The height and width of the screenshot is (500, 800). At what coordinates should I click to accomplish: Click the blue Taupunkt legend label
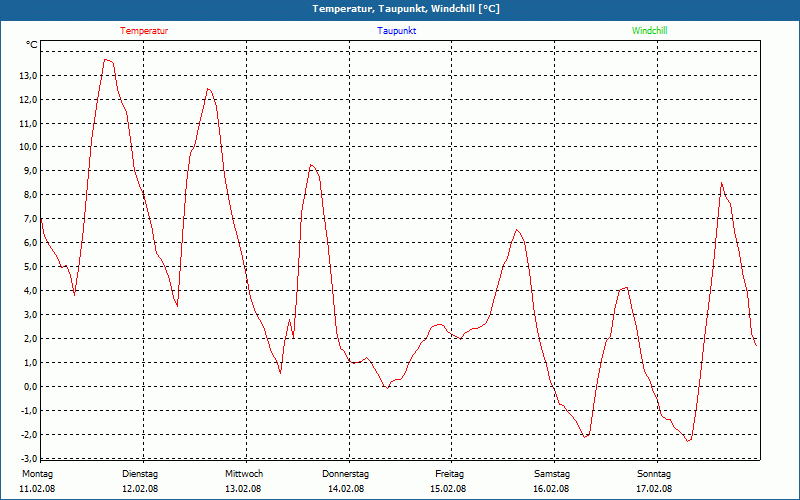click(397, 31)
